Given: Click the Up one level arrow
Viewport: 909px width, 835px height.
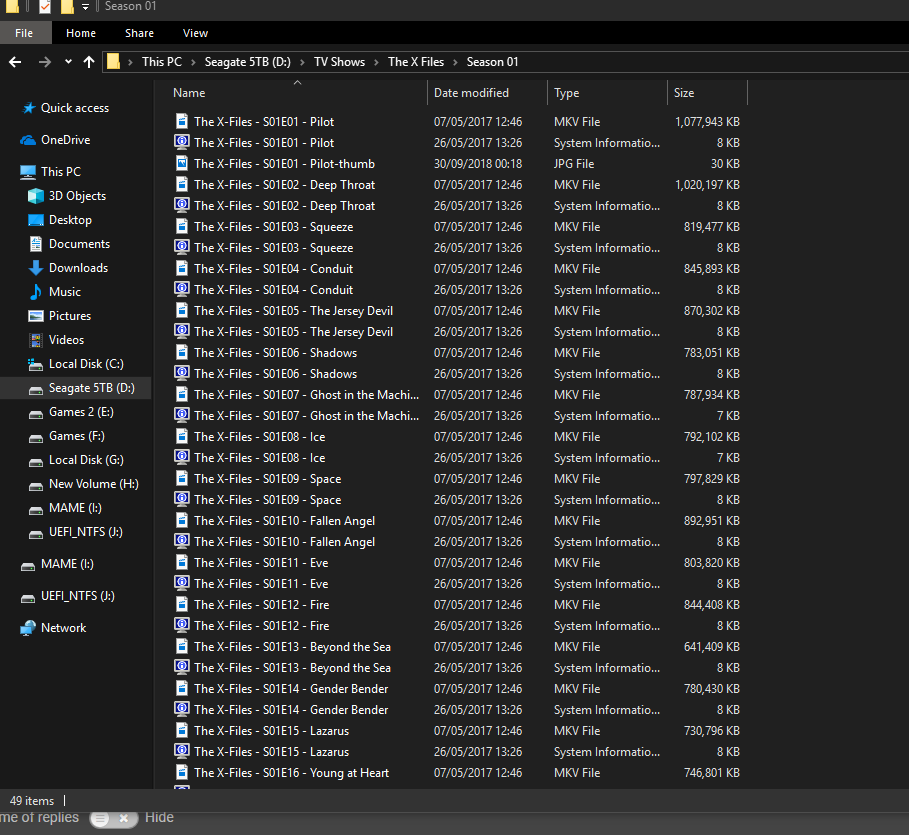Looking at the screenshot, I should [89, 62].
